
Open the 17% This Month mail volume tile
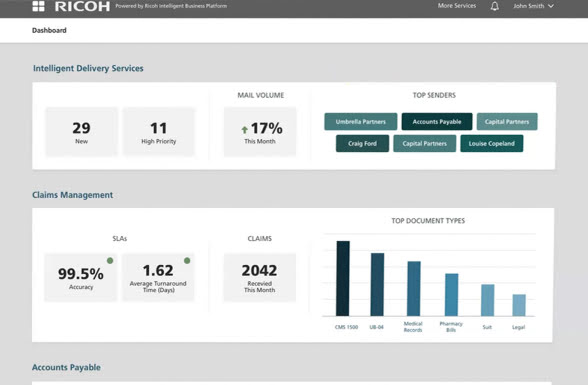[260, 132]
